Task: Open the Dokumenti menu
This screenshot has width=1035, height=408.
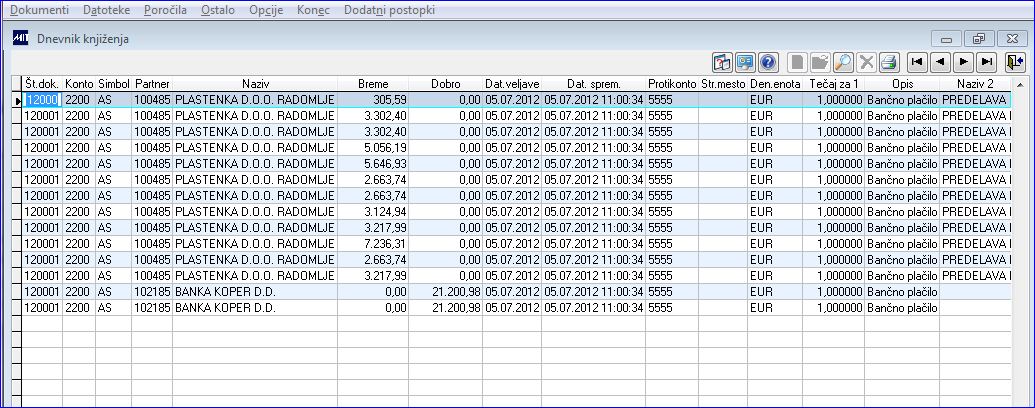Action: coord(39,10)
